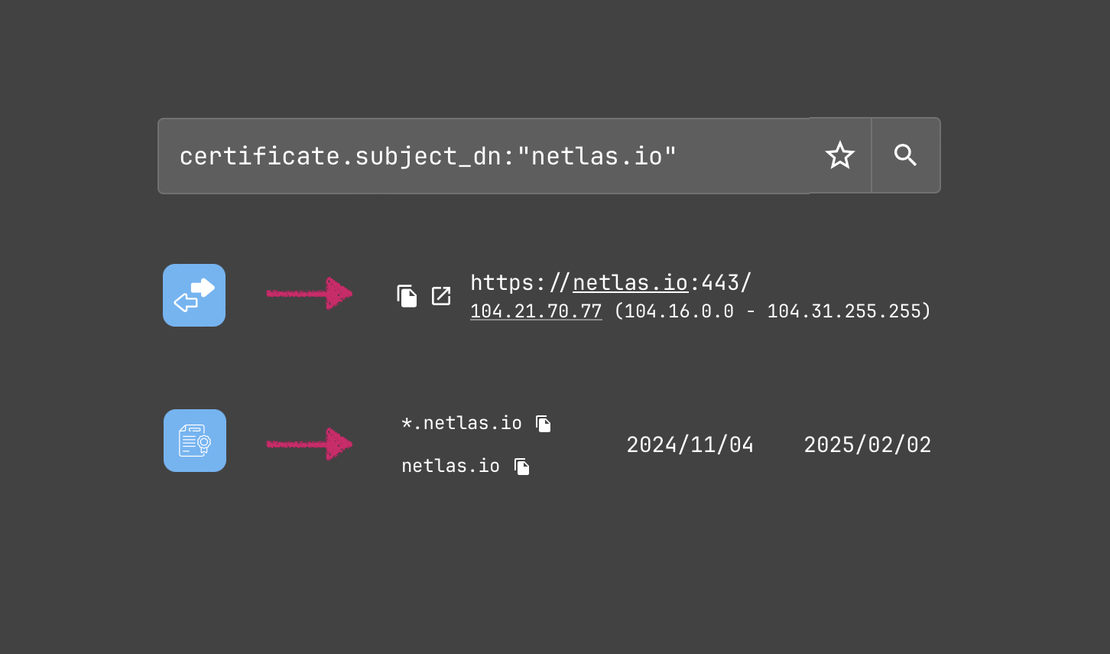Viewport: 1110px width, 654px height.
Task: Toggle the star to favorite this query
Action: point(839,155)
